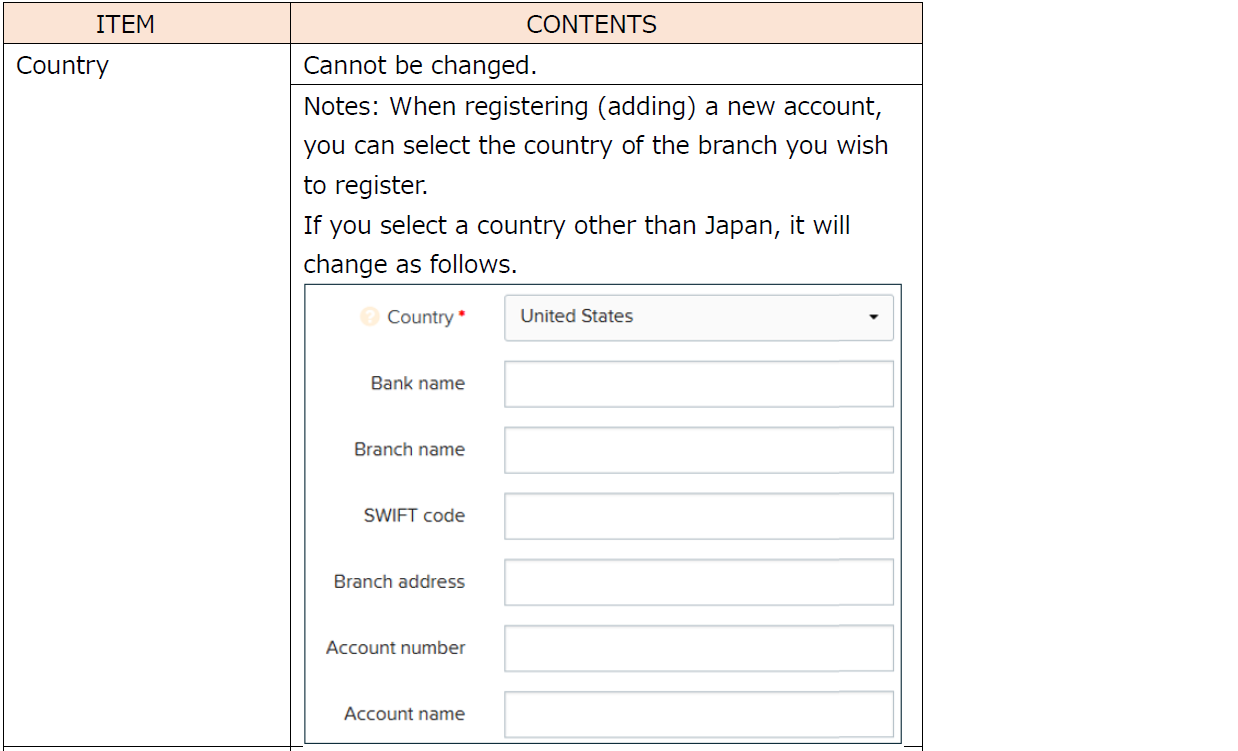Click the Account name label
Screen dimensions: 1238x751
pyautogui.click(x=404, y=713)
